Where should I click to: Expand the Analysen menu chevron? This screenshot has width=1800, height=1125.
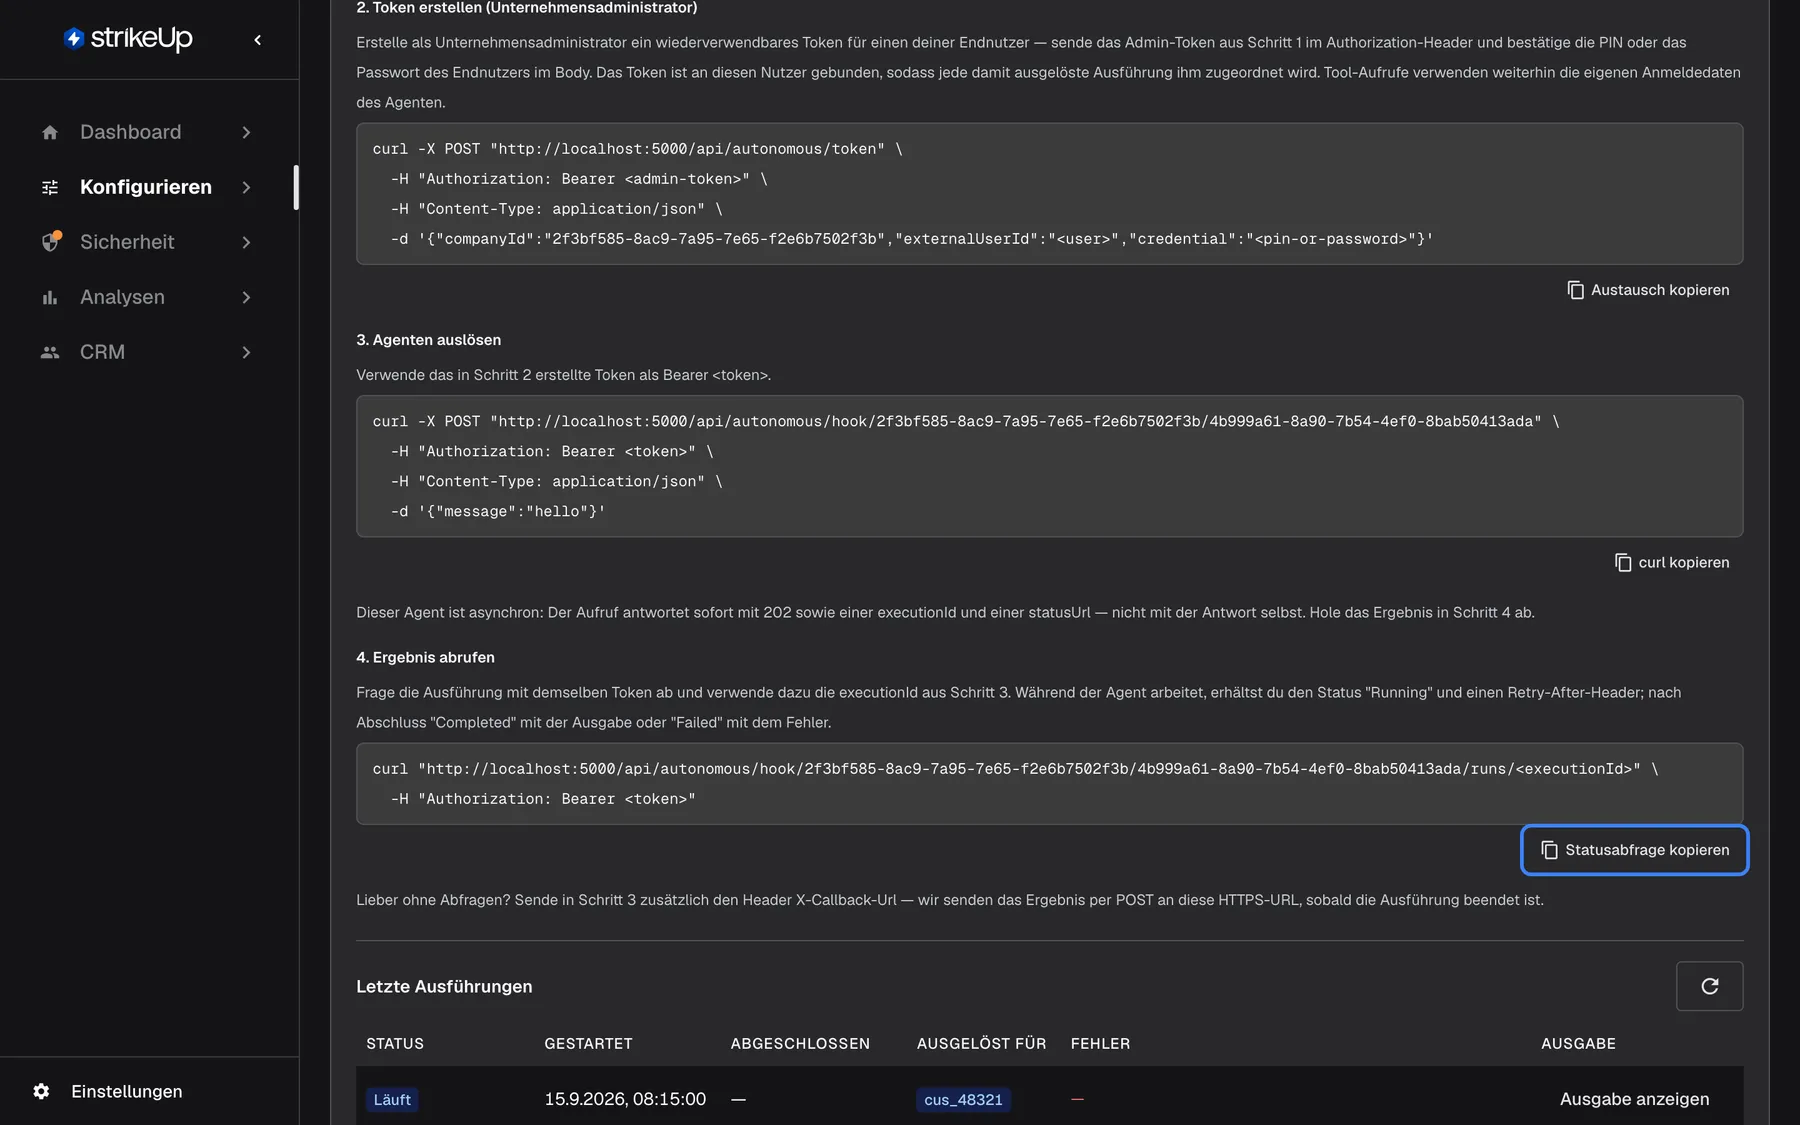pyautogui.click(x=246, y=297)
